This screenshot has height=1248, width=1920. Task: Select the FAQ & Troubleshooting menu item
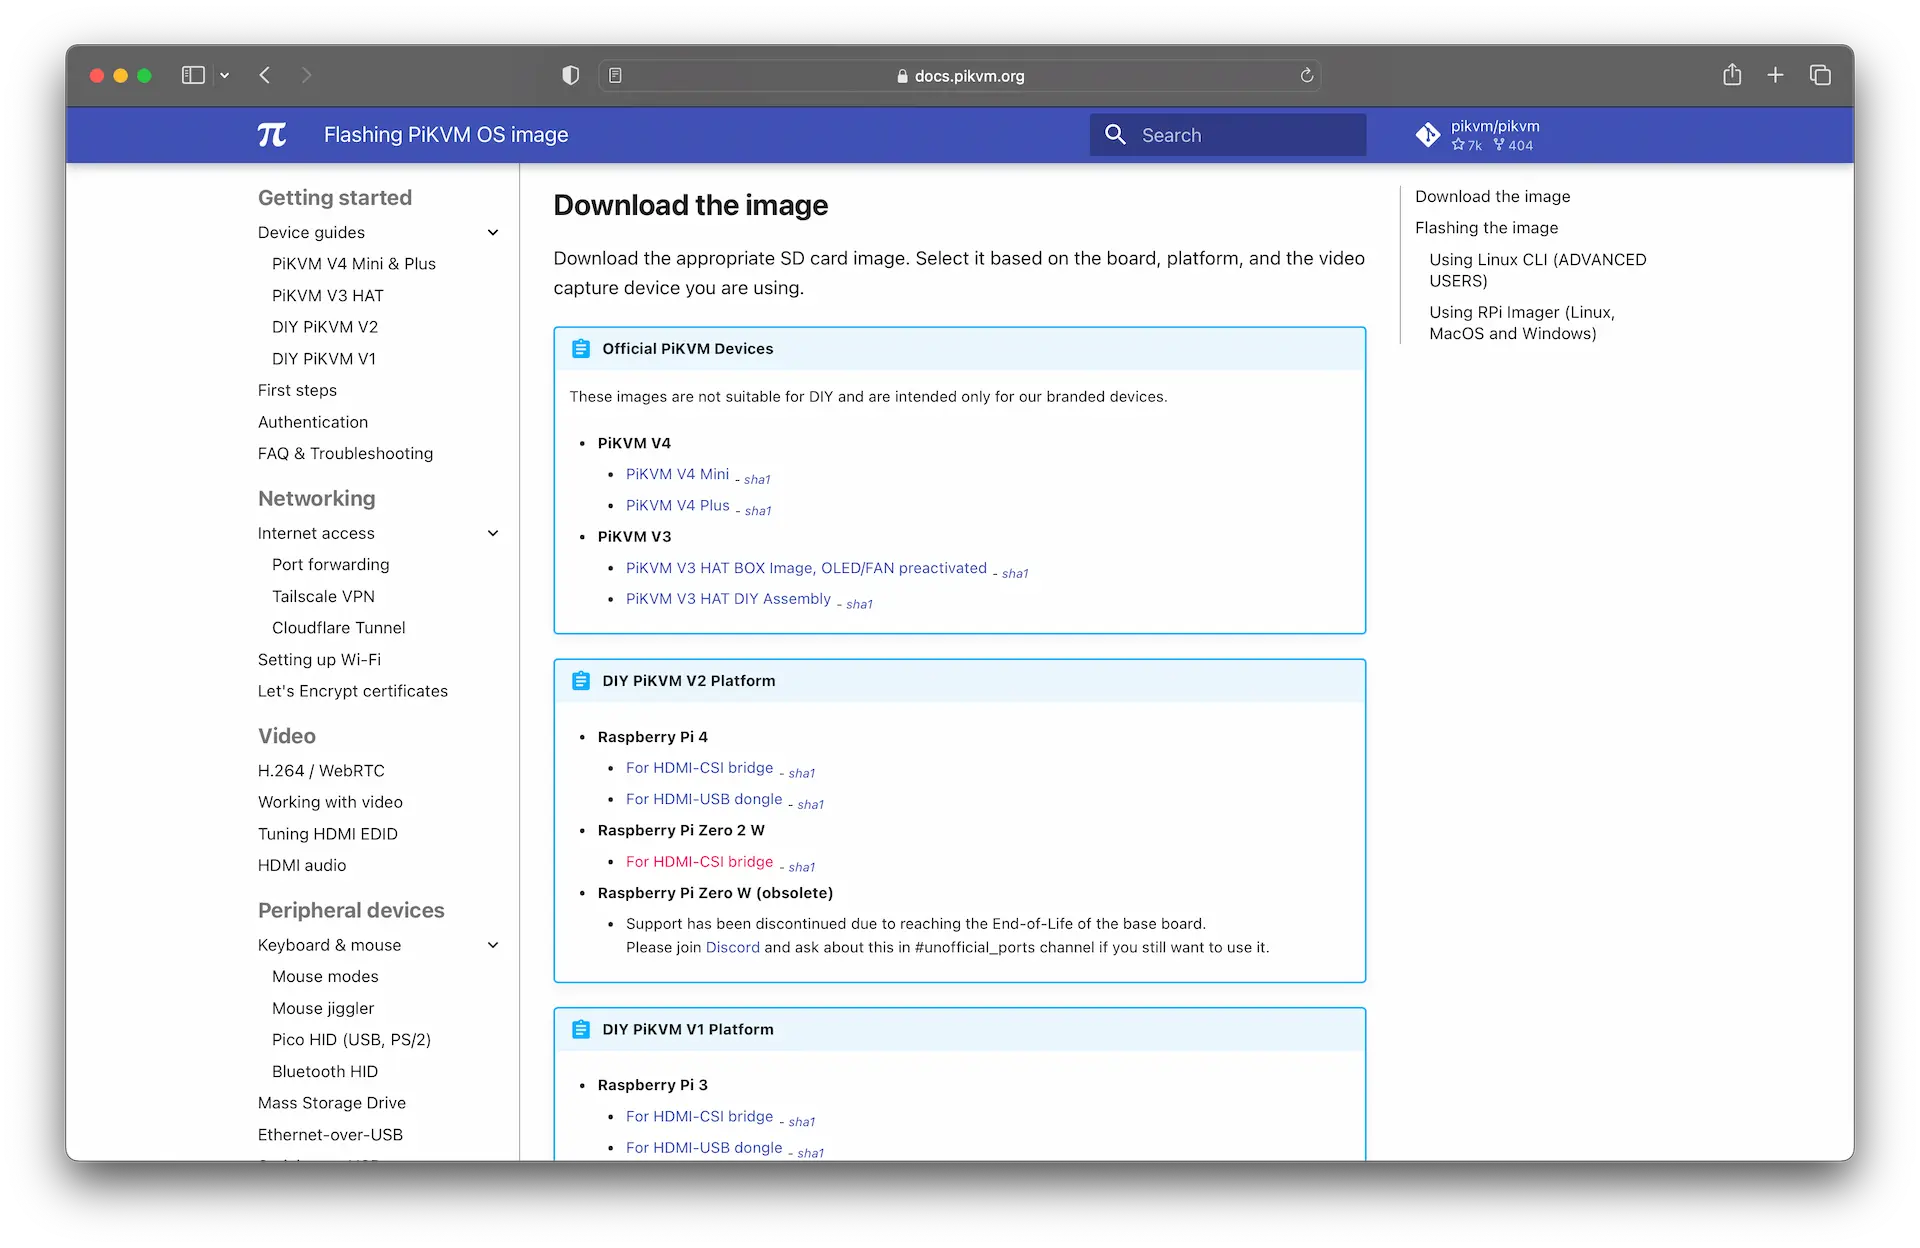[x=346, y=452]
